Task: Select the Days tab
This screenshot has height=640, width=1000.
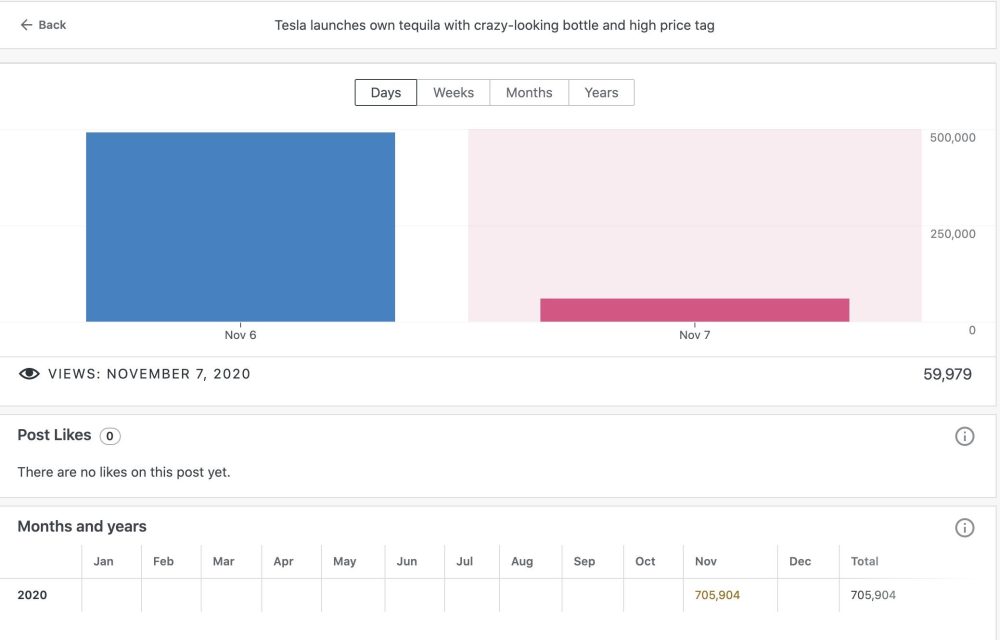Action: coord(386,92)
